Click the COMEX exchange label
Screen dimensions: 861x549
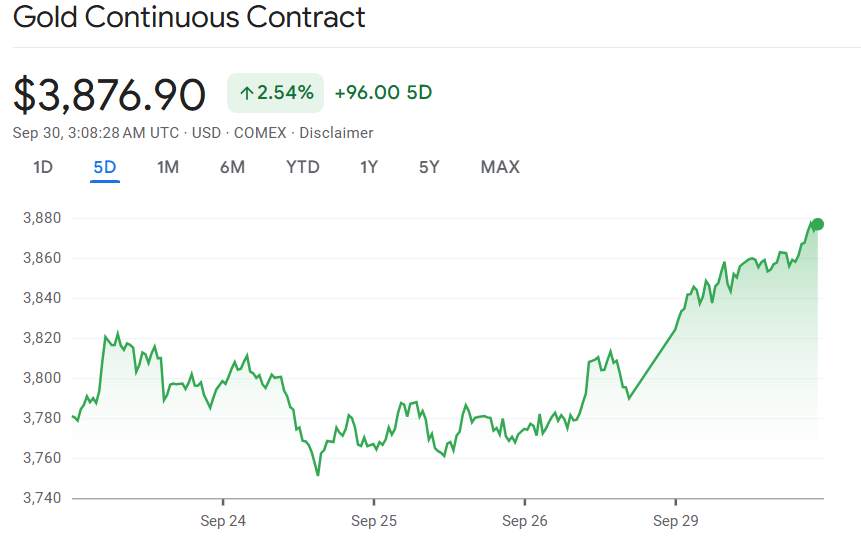point(260,133)
